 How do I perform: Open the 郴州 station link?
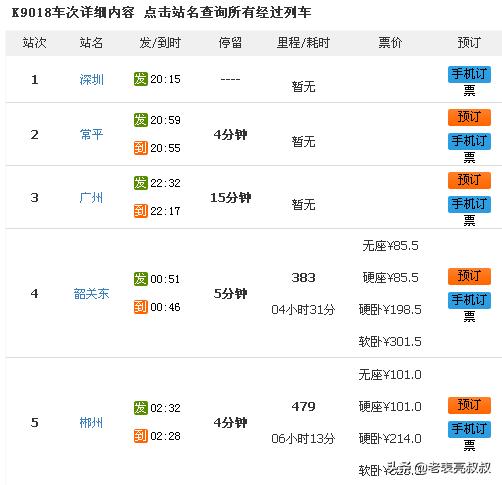click(x=91, y=423)
